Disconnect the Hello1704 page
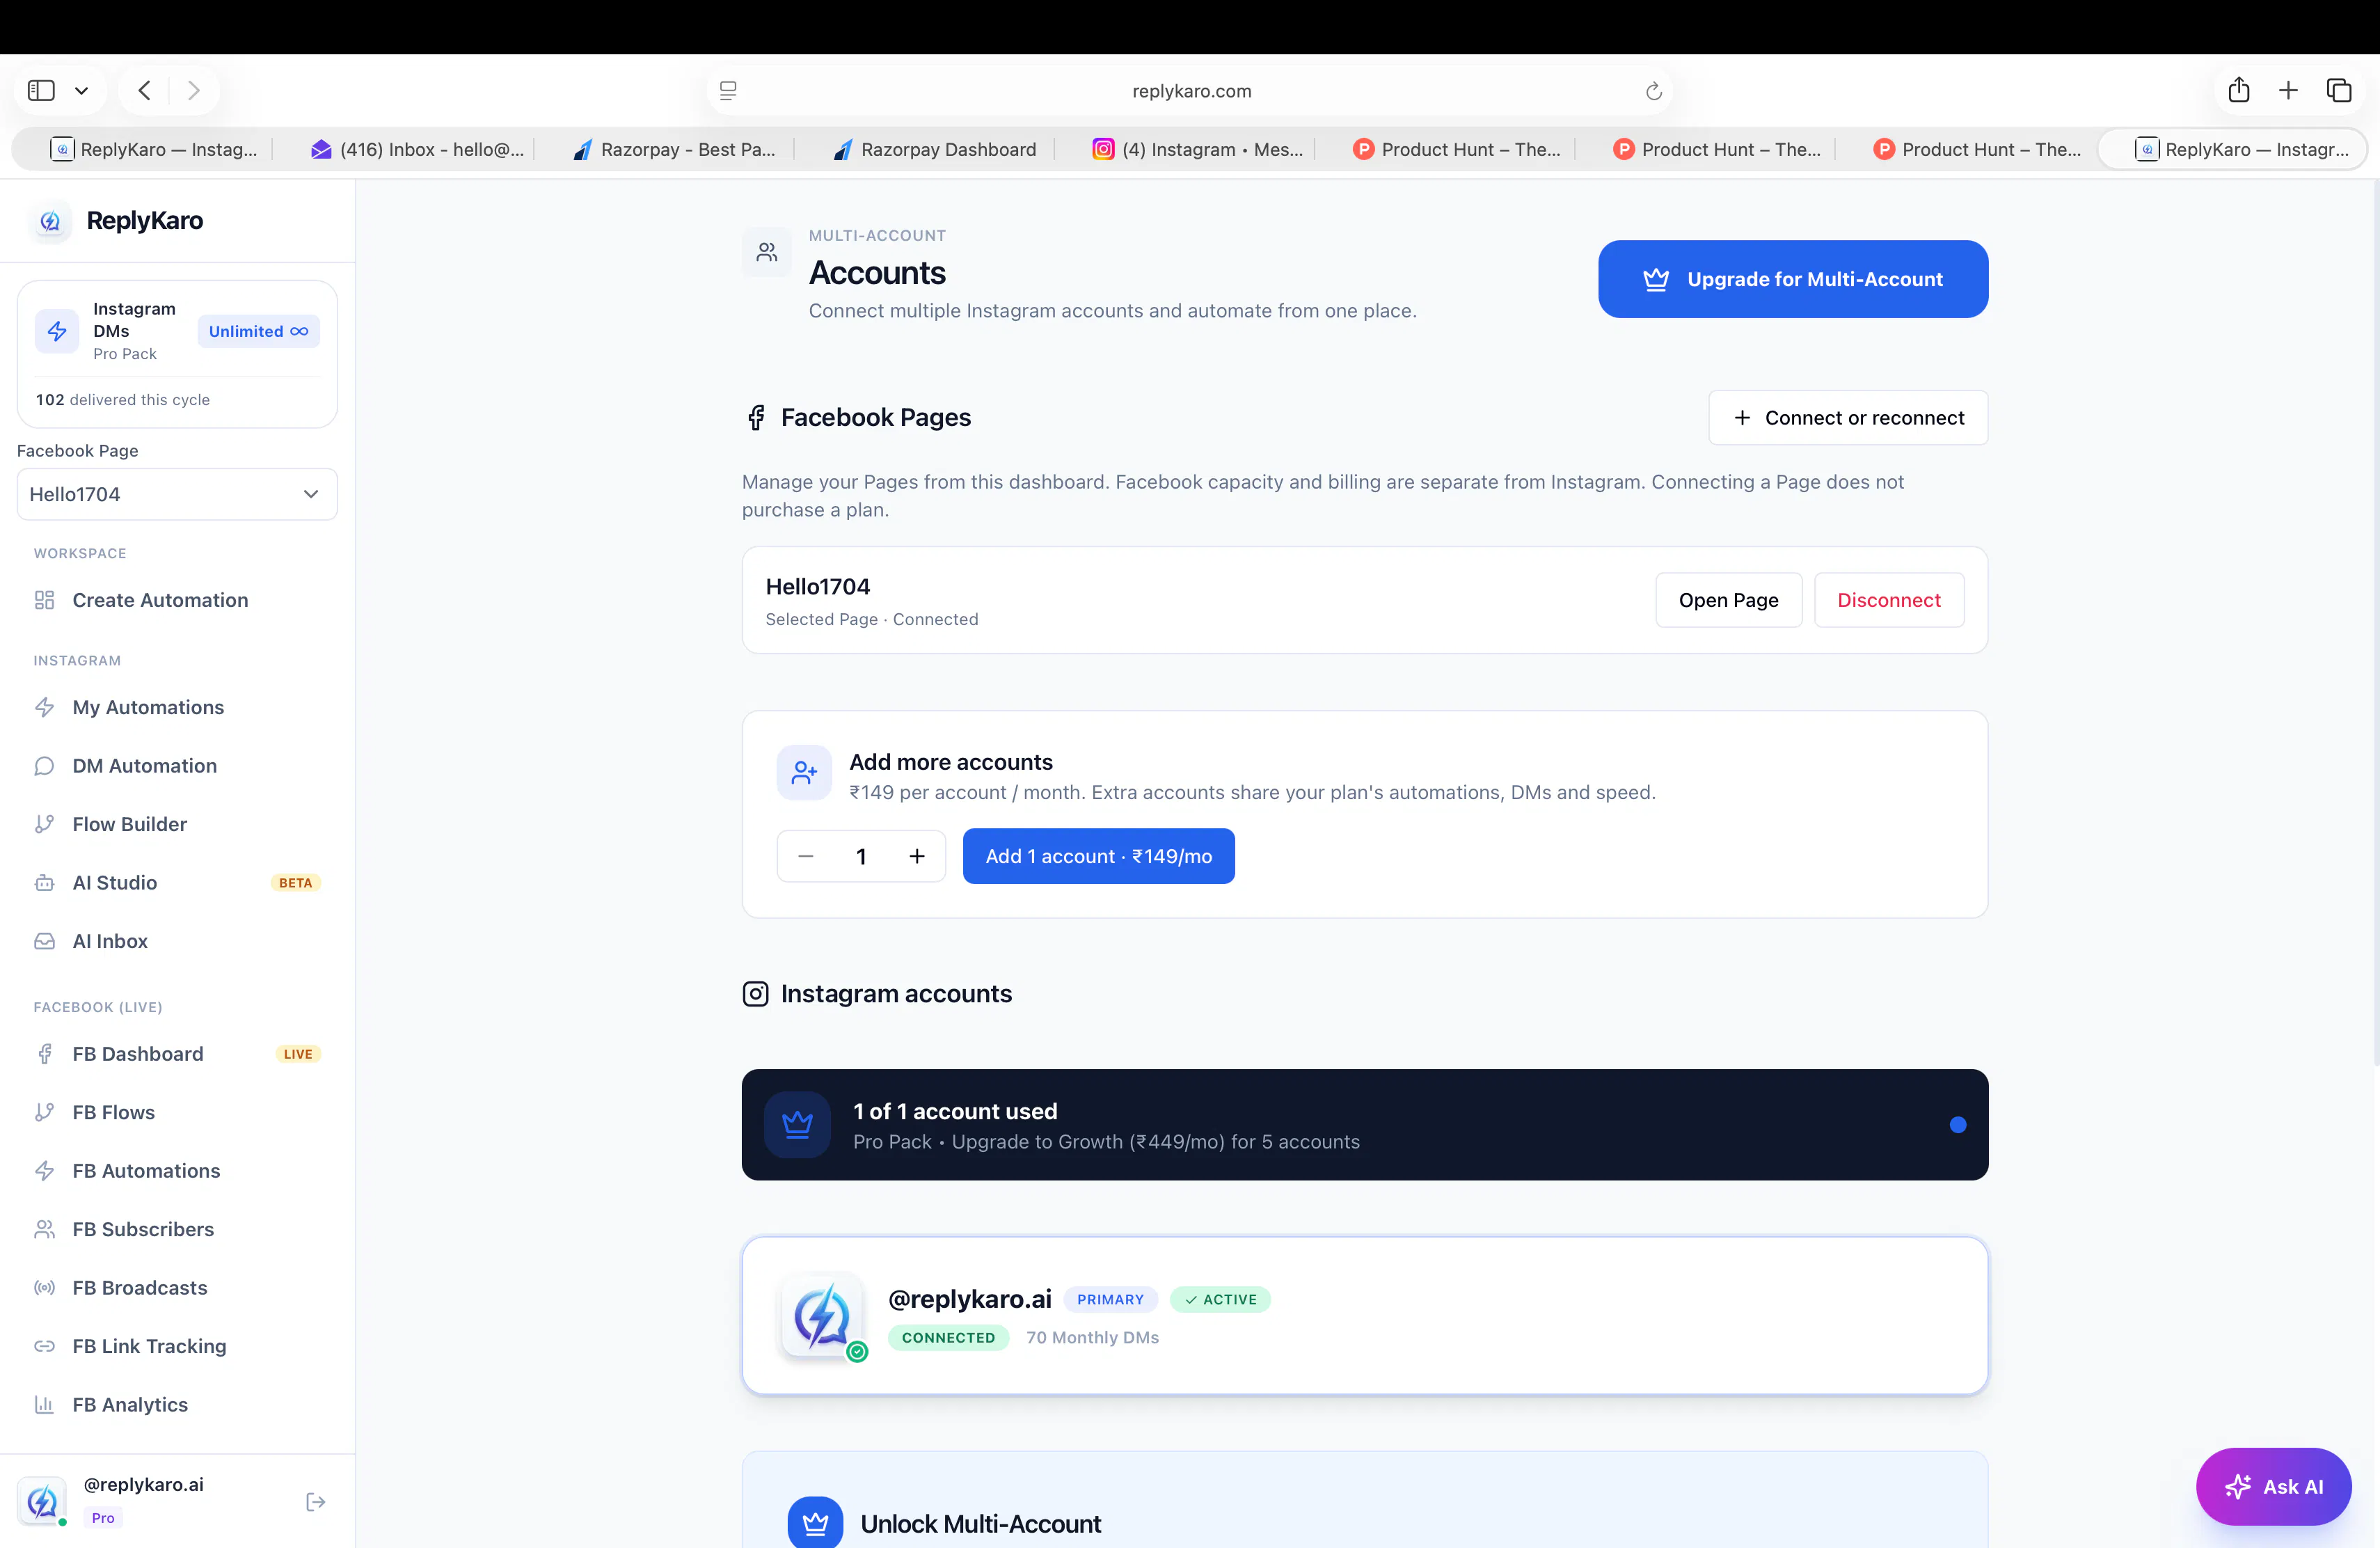The height and width of the screenshot is (1548, 2380). (x=1888, y=600)
